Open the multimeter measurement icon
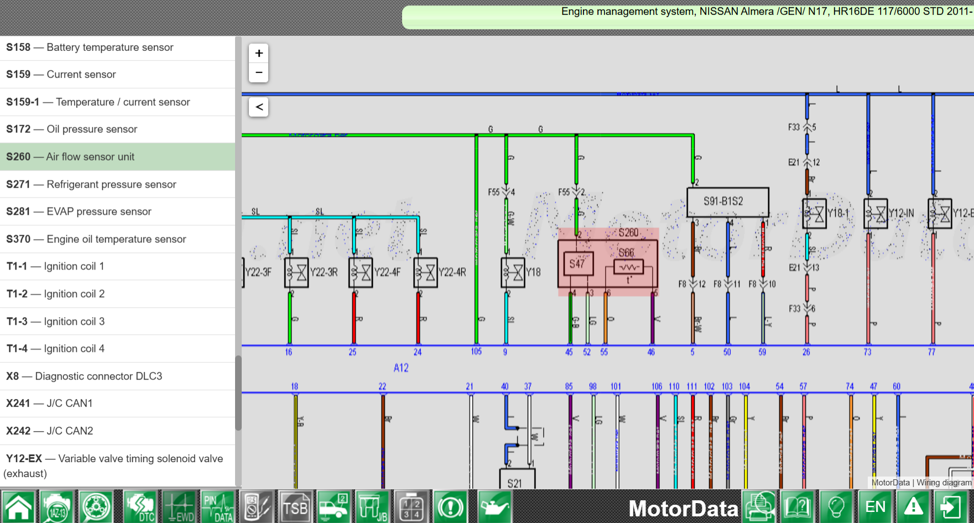Viewport: 974px width, 523px height. pyautogui.click(x=257, y=506)
